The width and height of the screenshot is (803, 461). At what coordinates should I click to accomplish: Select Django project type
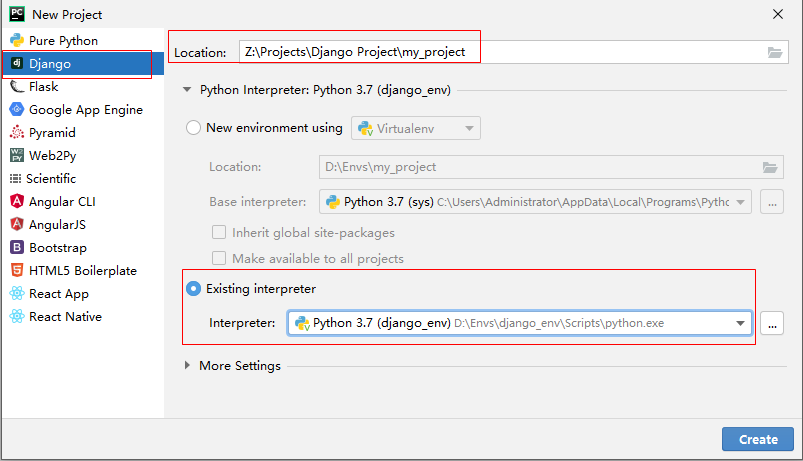click(82, 64)
